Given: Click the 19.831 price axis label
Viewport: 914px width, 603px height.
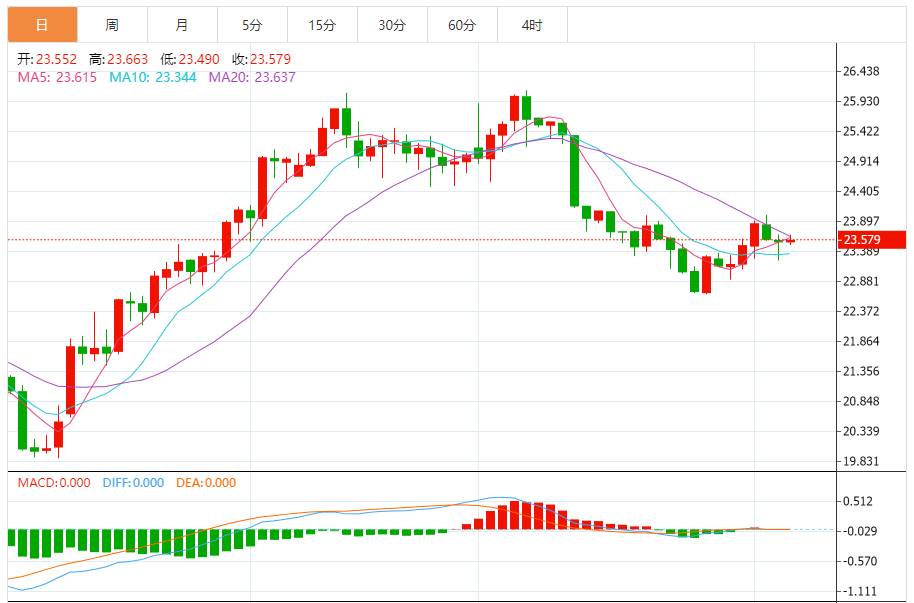Looking at the screenshot, I should [862, 461].
